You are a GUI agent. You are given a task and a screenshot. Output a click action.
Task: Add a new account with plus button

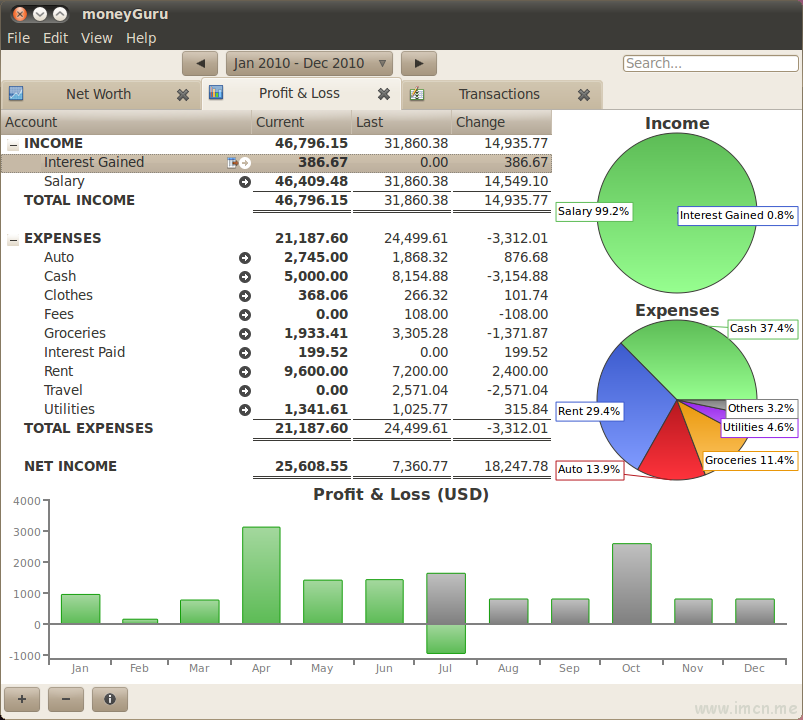coord(22,699)
